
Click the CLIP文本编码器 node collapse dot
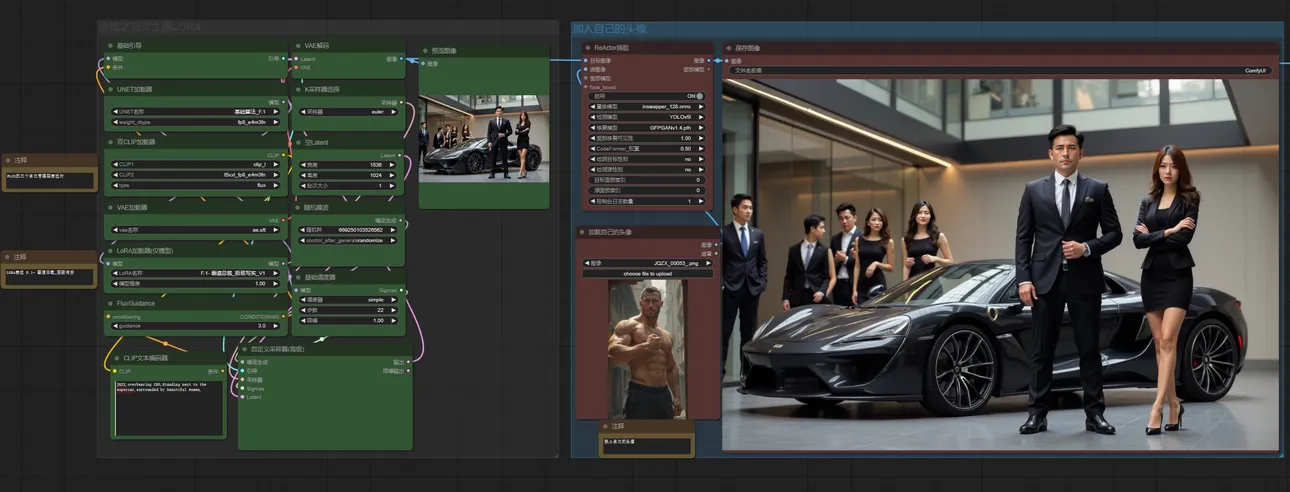click(x=116, y=357)
